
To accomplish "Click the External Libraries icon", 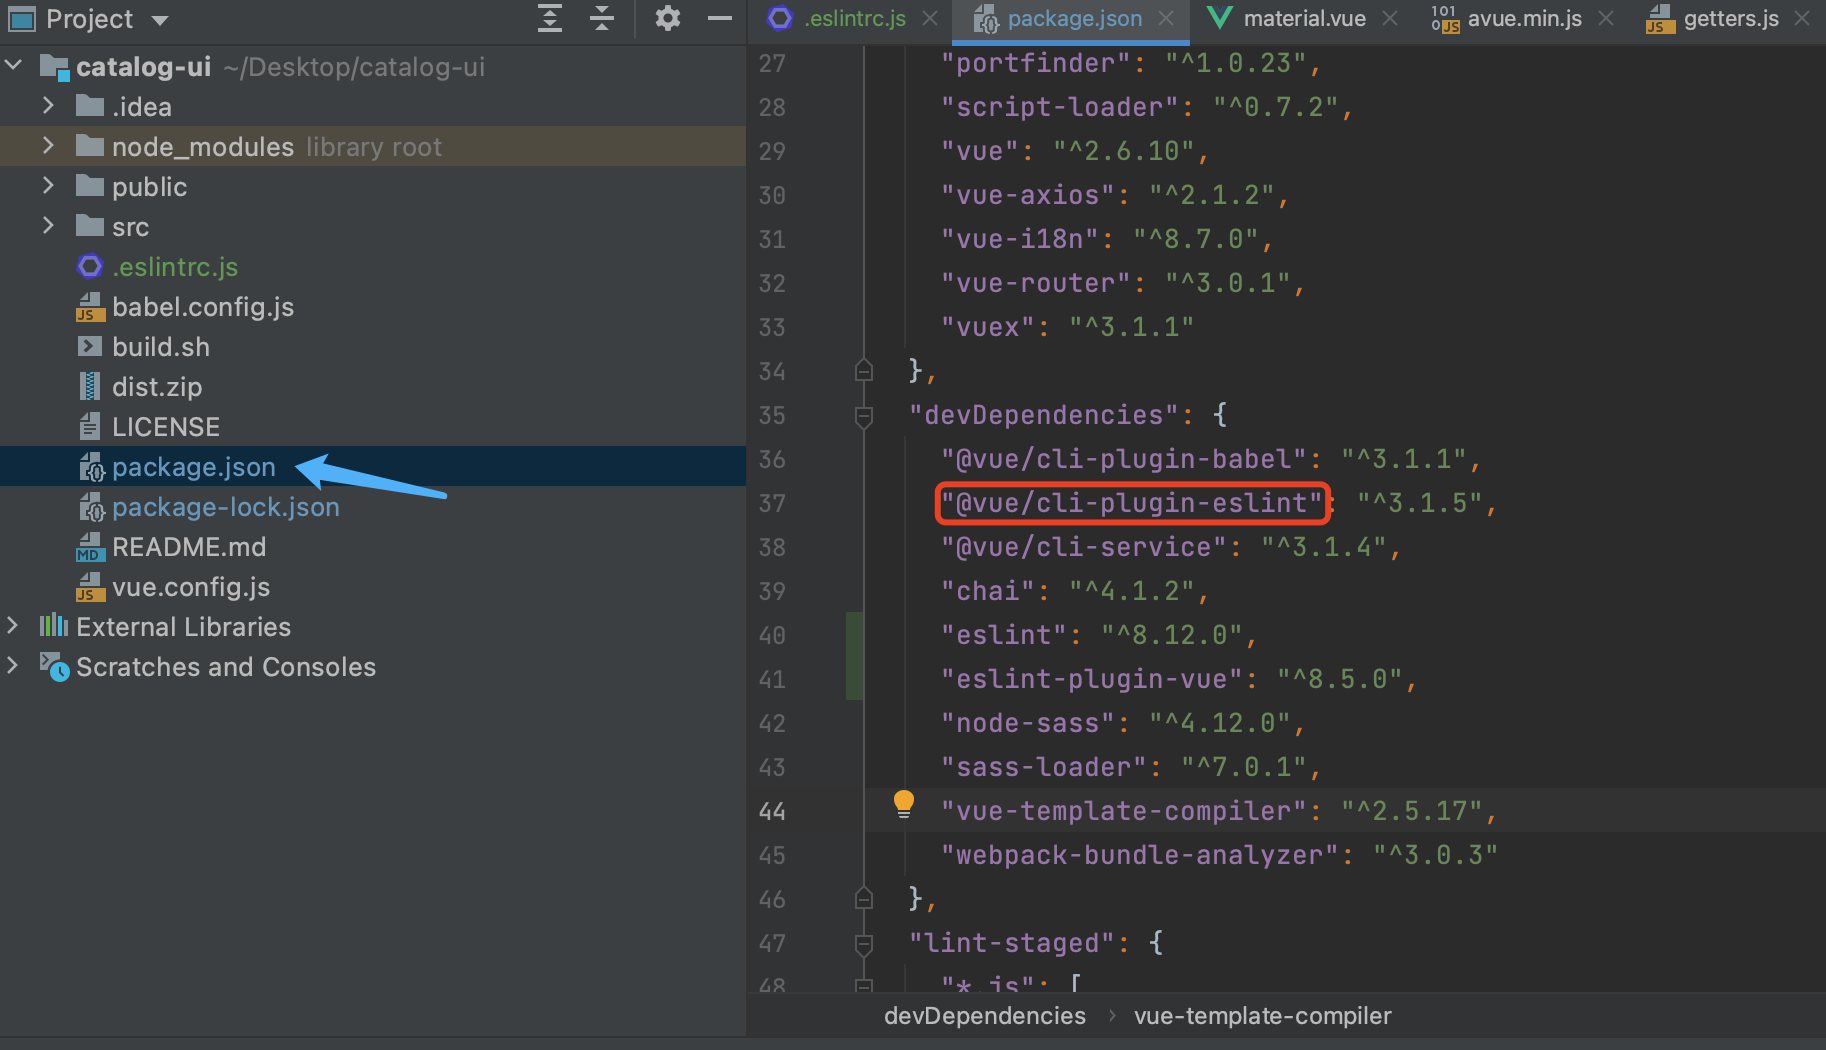I will [x=54, y=626].
